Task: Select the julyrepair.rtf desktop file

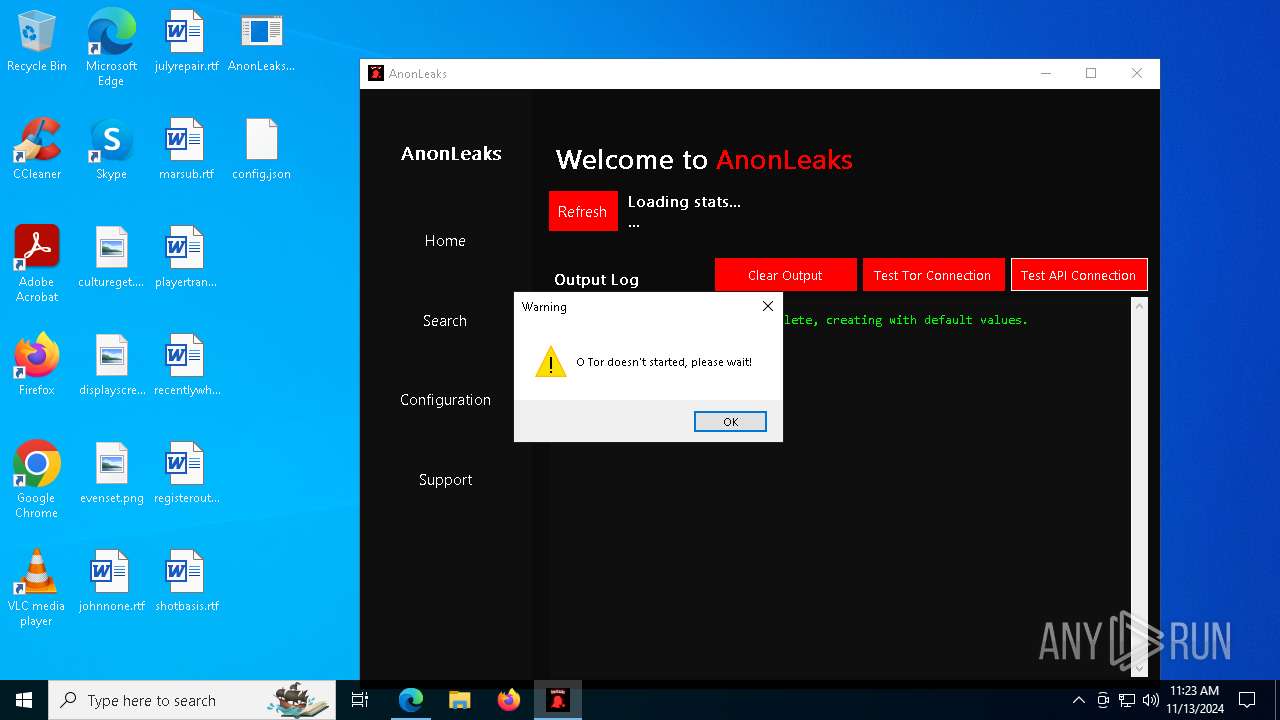Action: click(186, 42)
